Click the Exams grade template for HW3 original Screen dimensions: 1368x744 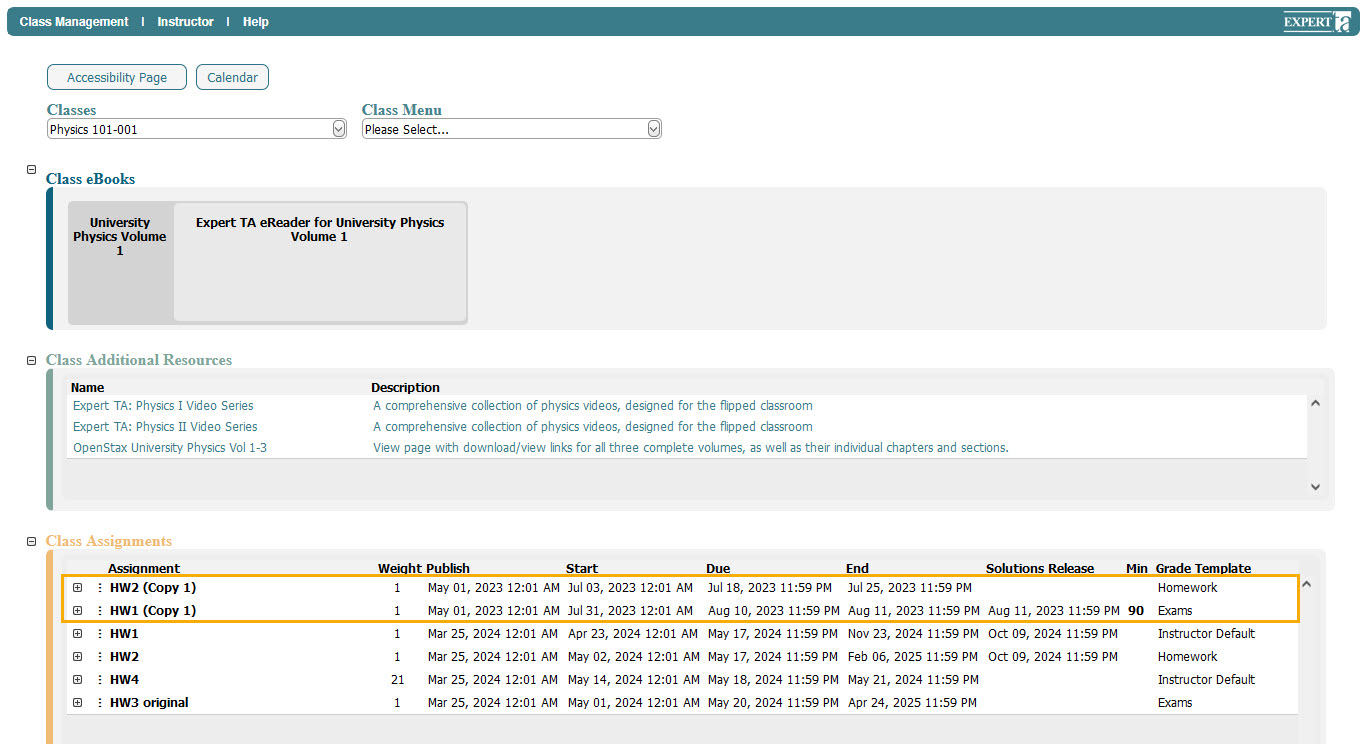point(1175,703)
